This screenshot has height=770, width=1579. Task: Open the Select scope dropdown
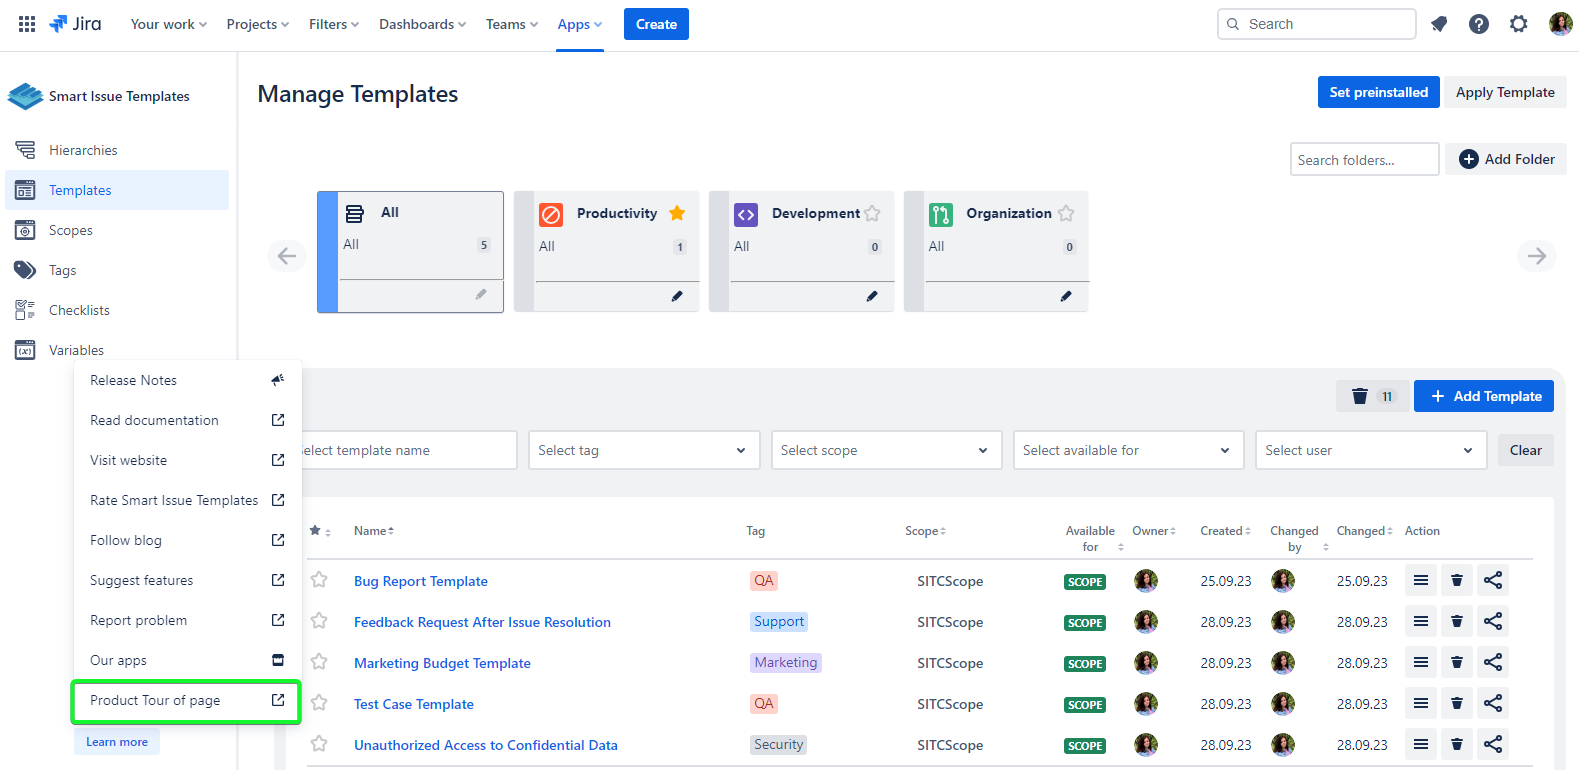(886, 451)
